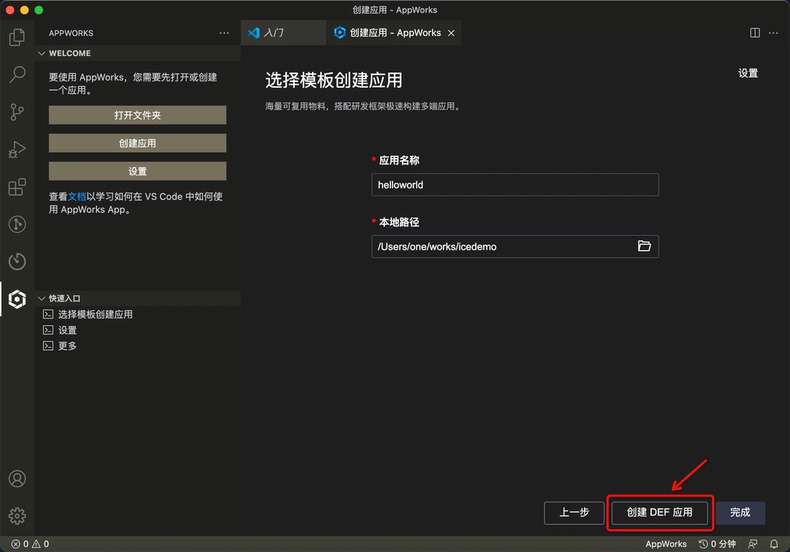Click terminal icon beside 设置 quick entry

(48, 330)
